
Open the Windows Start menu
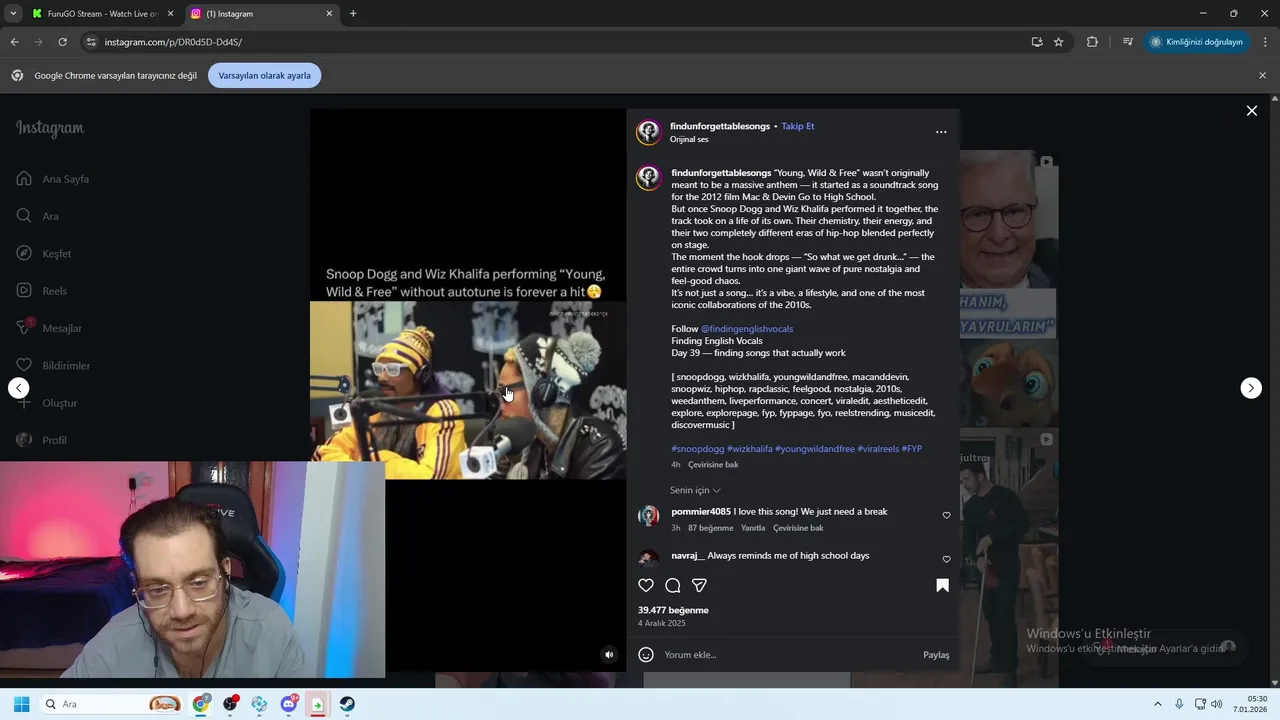(22, 704)
